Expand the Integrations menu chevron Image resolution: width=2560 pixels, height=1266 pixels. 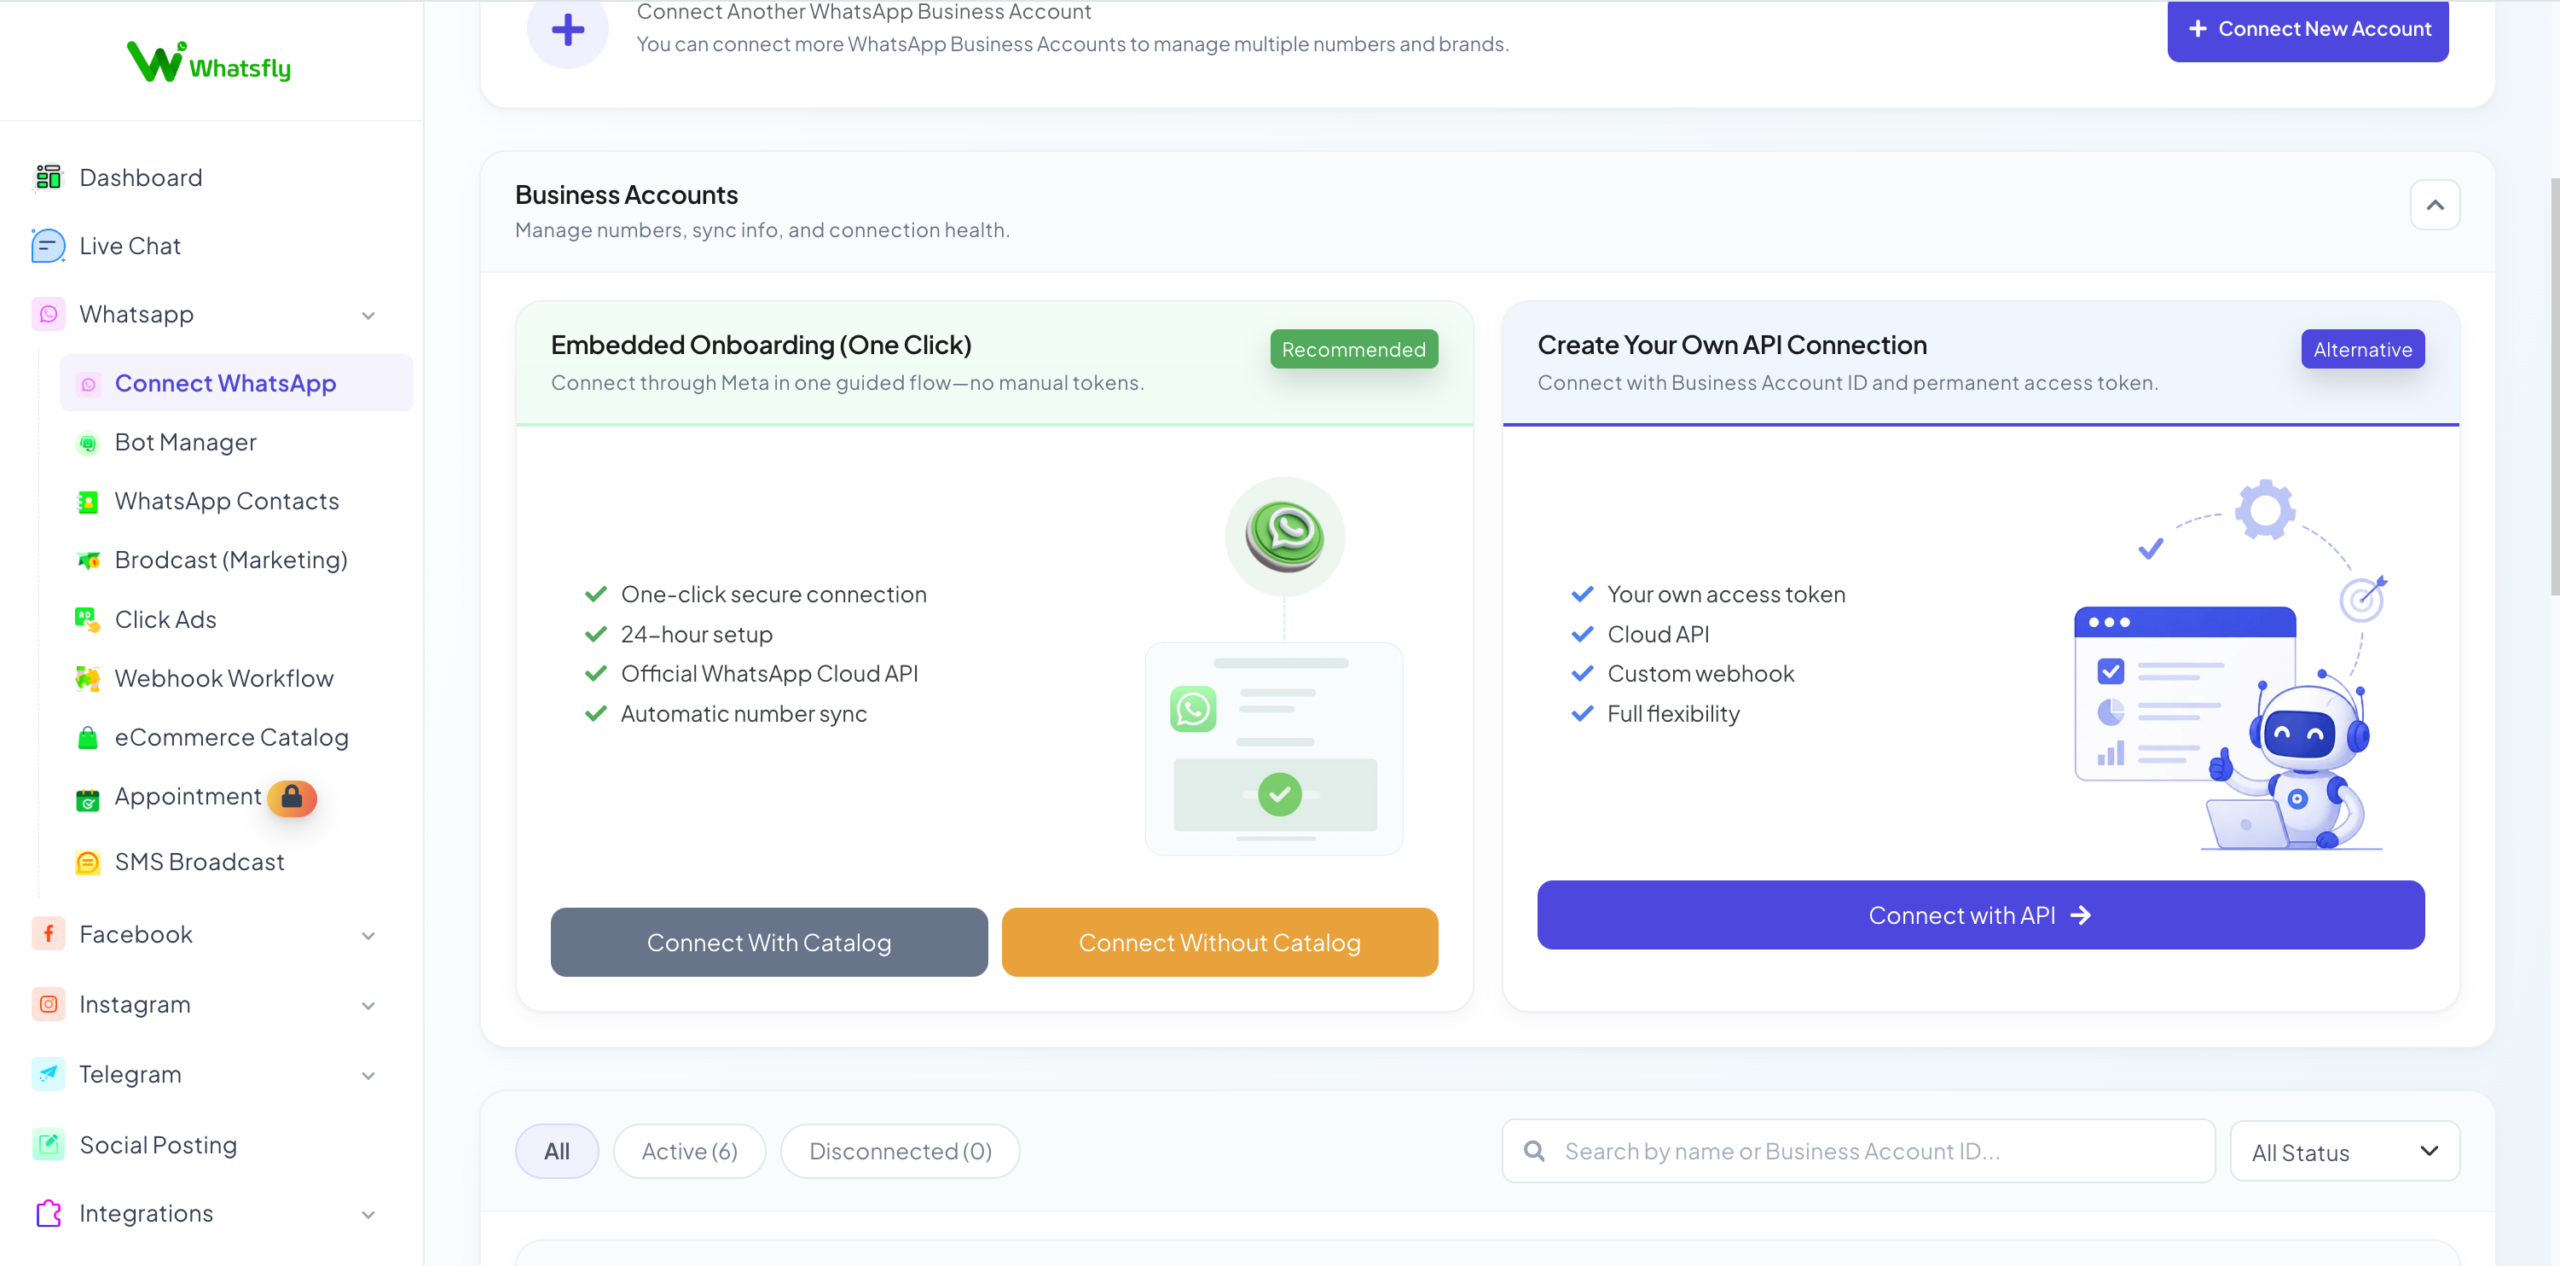click(368, 1215)
